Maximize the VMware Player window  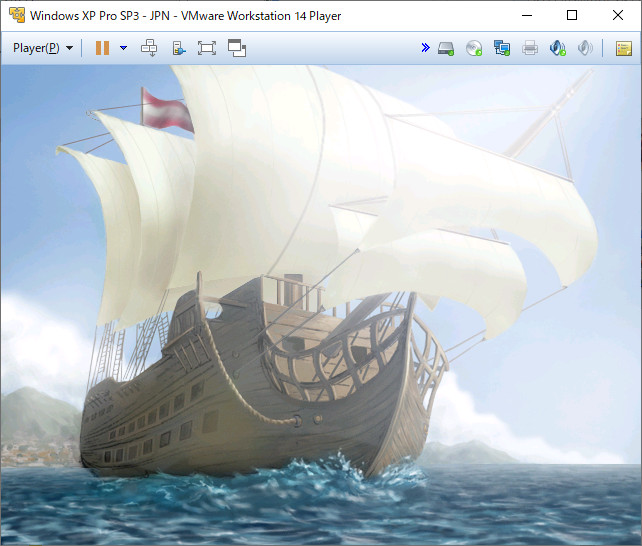572,16
